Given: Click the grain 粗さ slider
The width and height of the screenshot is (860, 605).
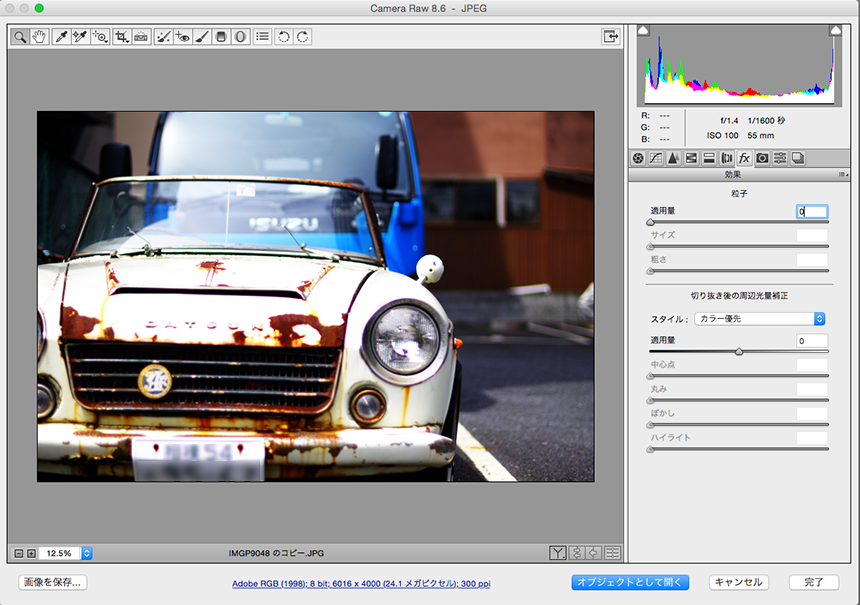Looking at the screenshot, I should point(739,271).
